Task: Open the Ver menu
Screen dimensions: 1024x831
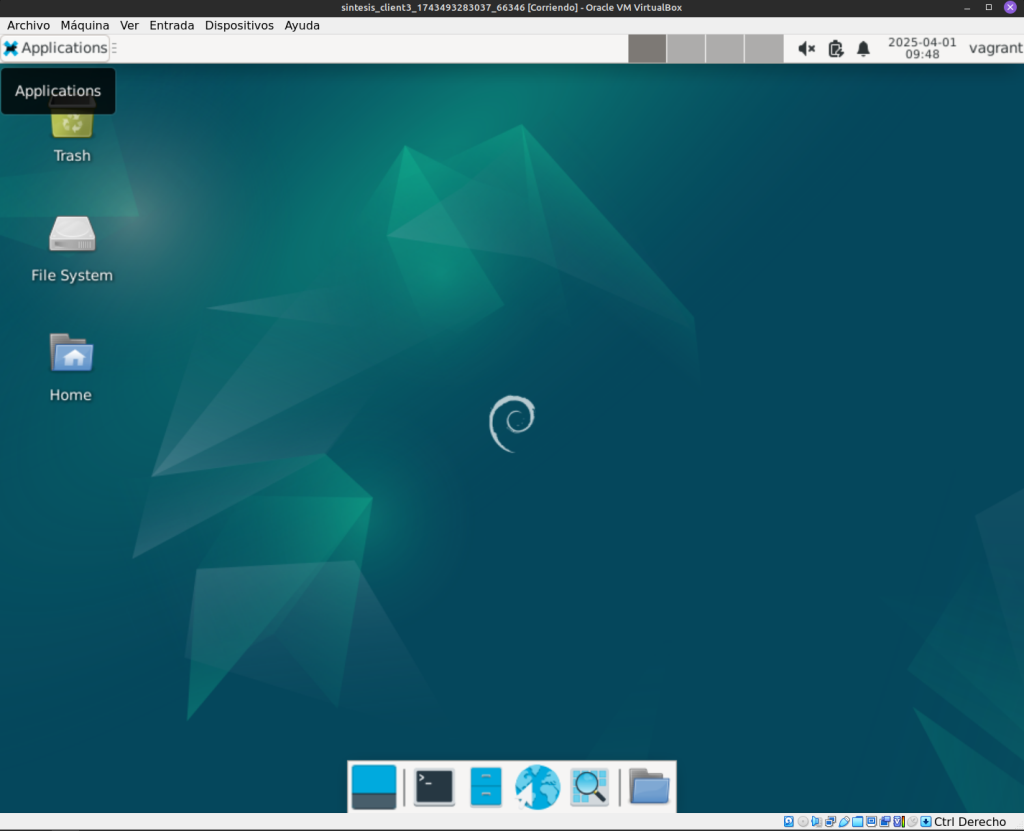Action: (x=129, y=25)
